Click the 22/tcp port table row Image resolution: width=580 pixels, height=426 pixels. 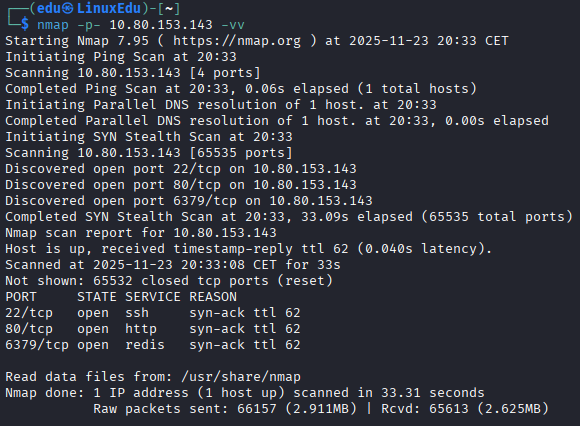[153, 313]
